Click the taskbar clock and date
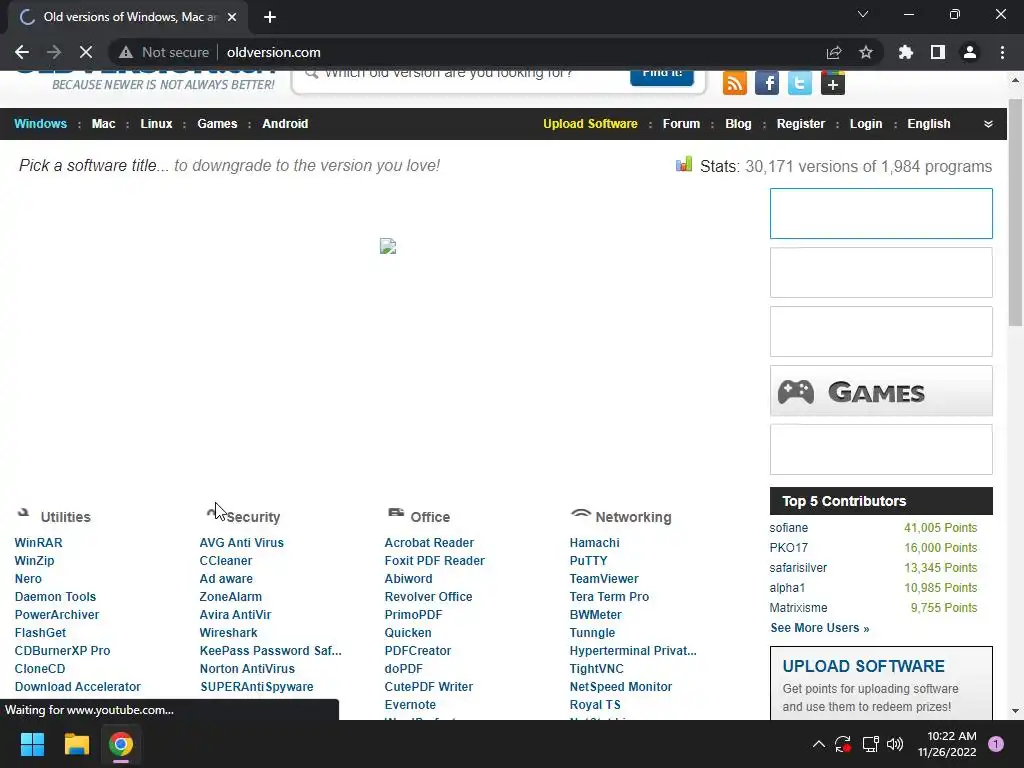Image resolution: width=1024 pixels, height=768 pixels. pyautogui.click(x=947, y=744)
